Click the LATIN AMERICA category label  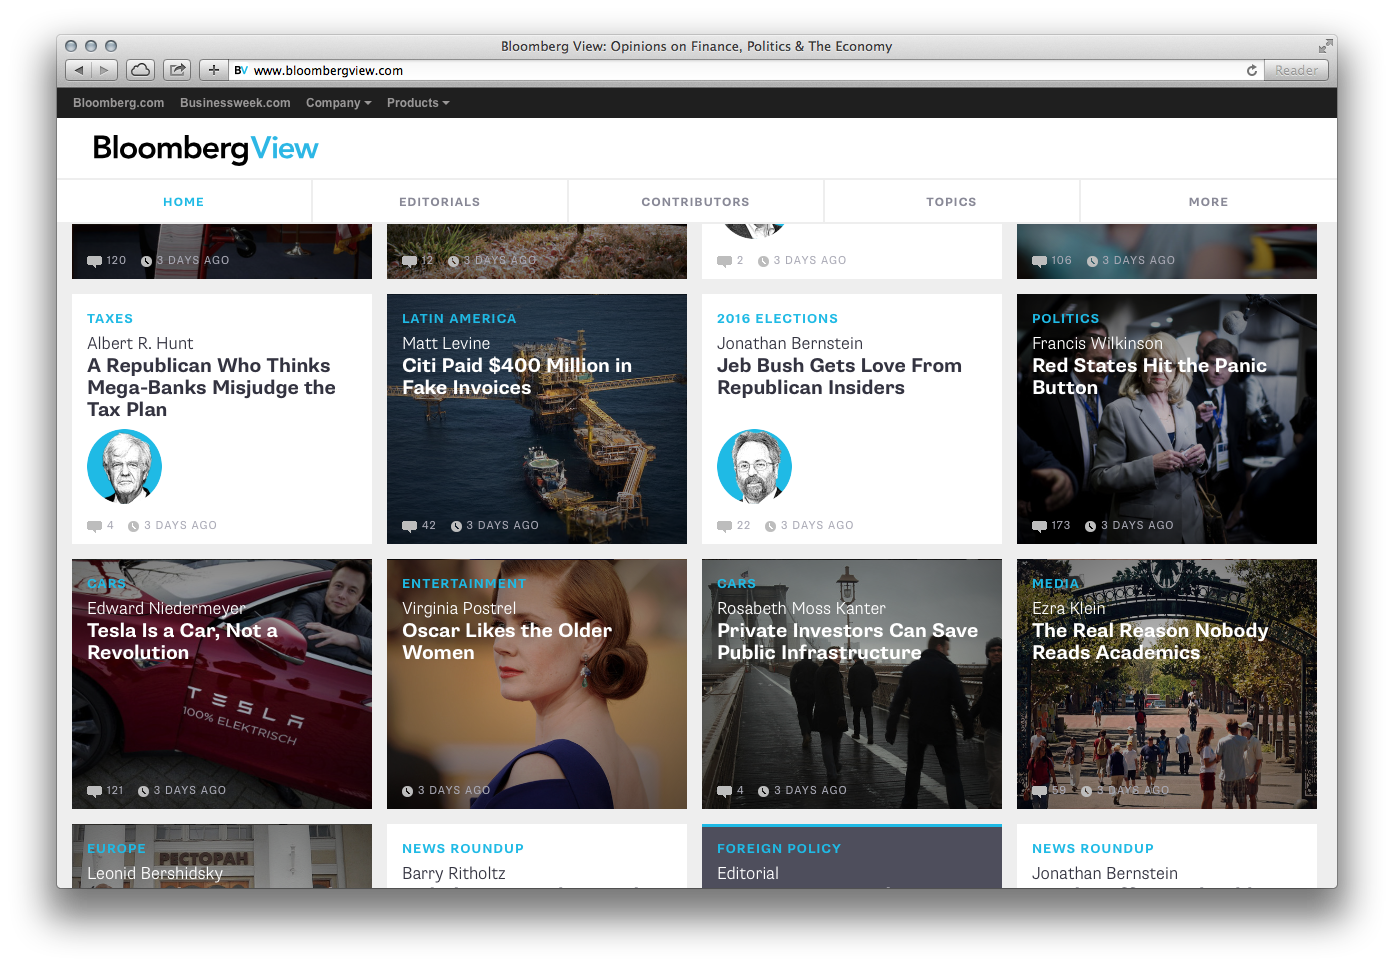coord(459,319)
